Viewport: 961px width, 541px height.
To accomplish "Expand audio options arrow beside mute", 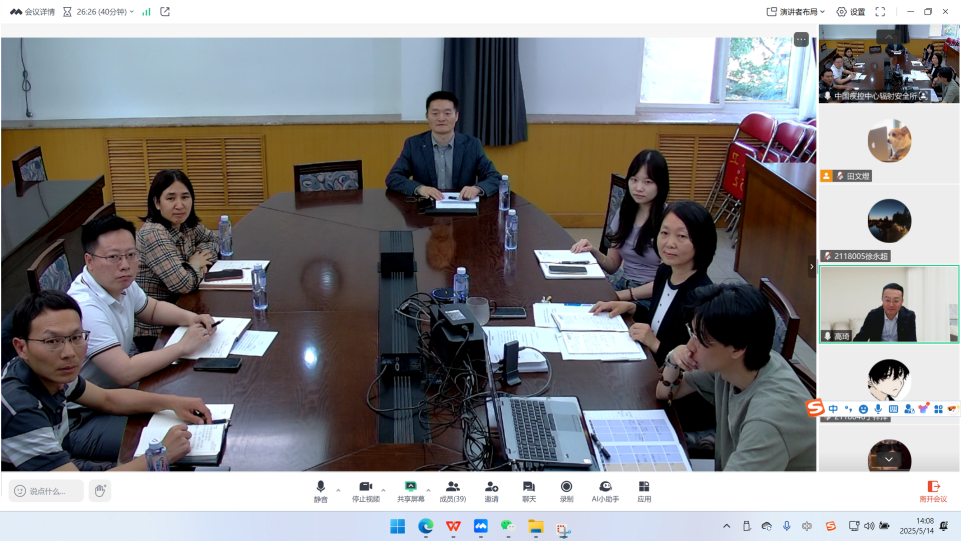I will point(338,490).
